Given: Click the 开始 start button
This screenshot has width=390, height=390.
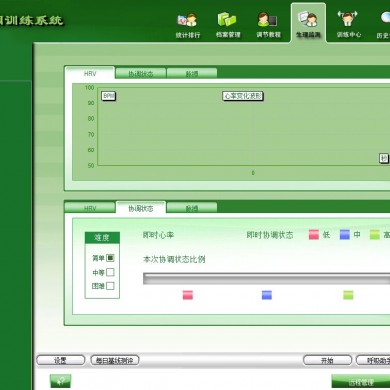Looking at the screenshot, I should pos(327,360).
